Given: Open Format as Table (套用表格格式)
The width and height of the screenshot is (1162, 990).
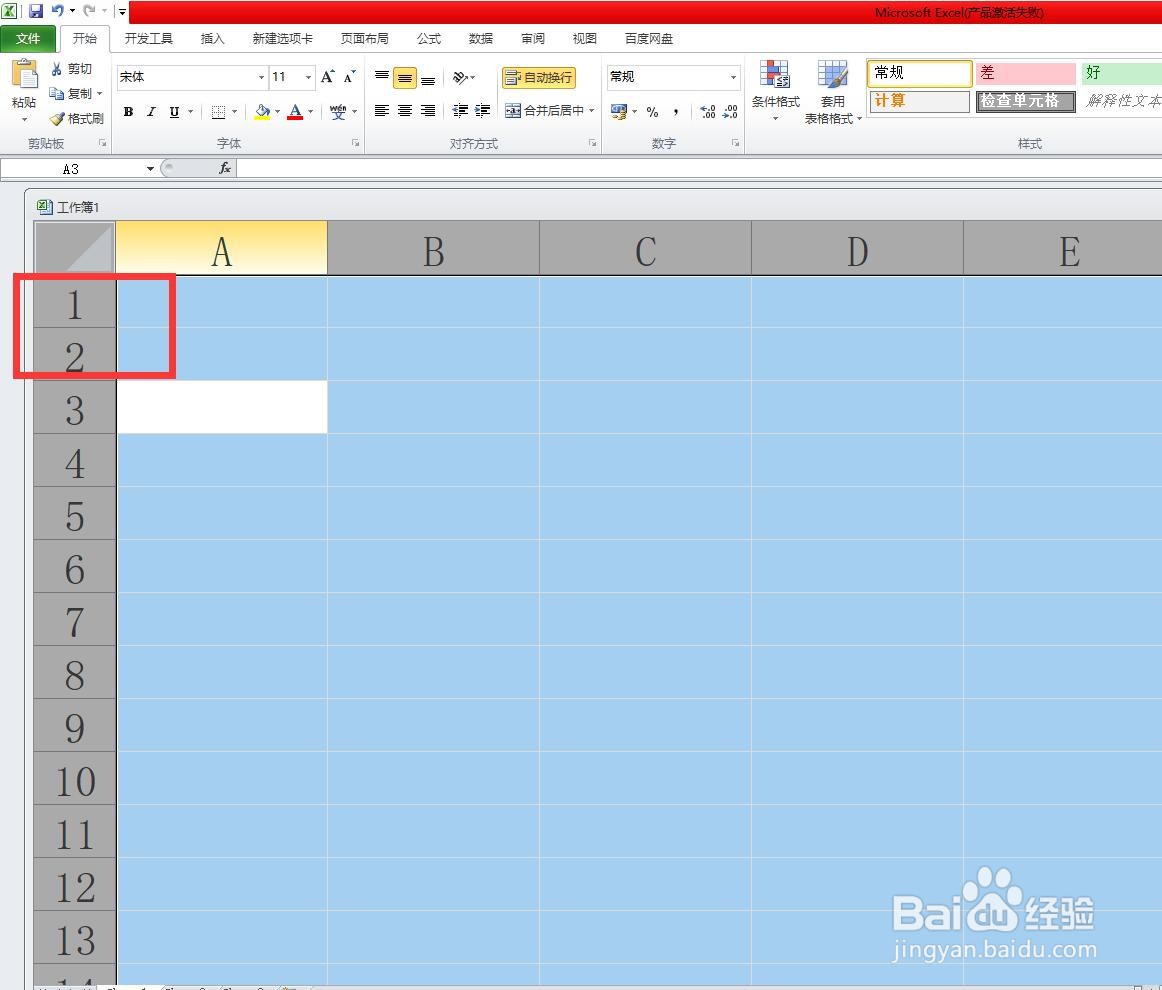Looking at the screenshot, I should (833, 92).
